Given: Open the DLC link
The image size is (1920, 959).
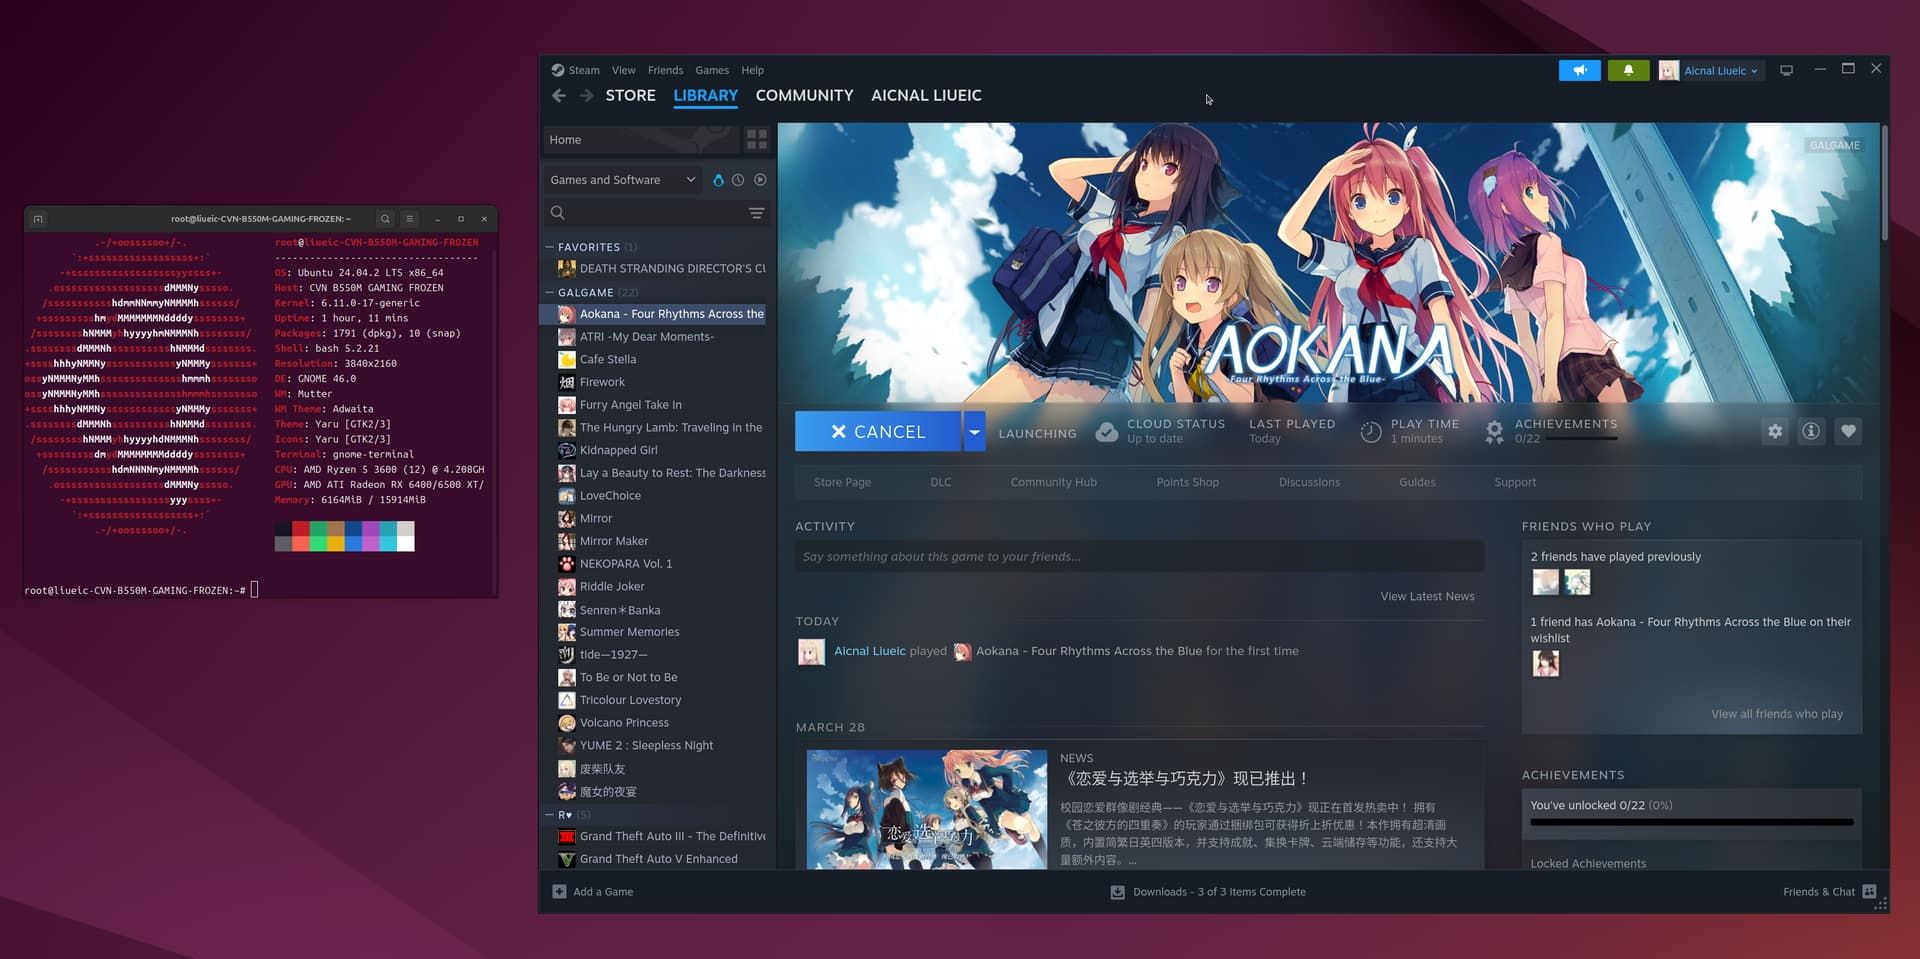Looking at the screenshot, I should (941, 482).
